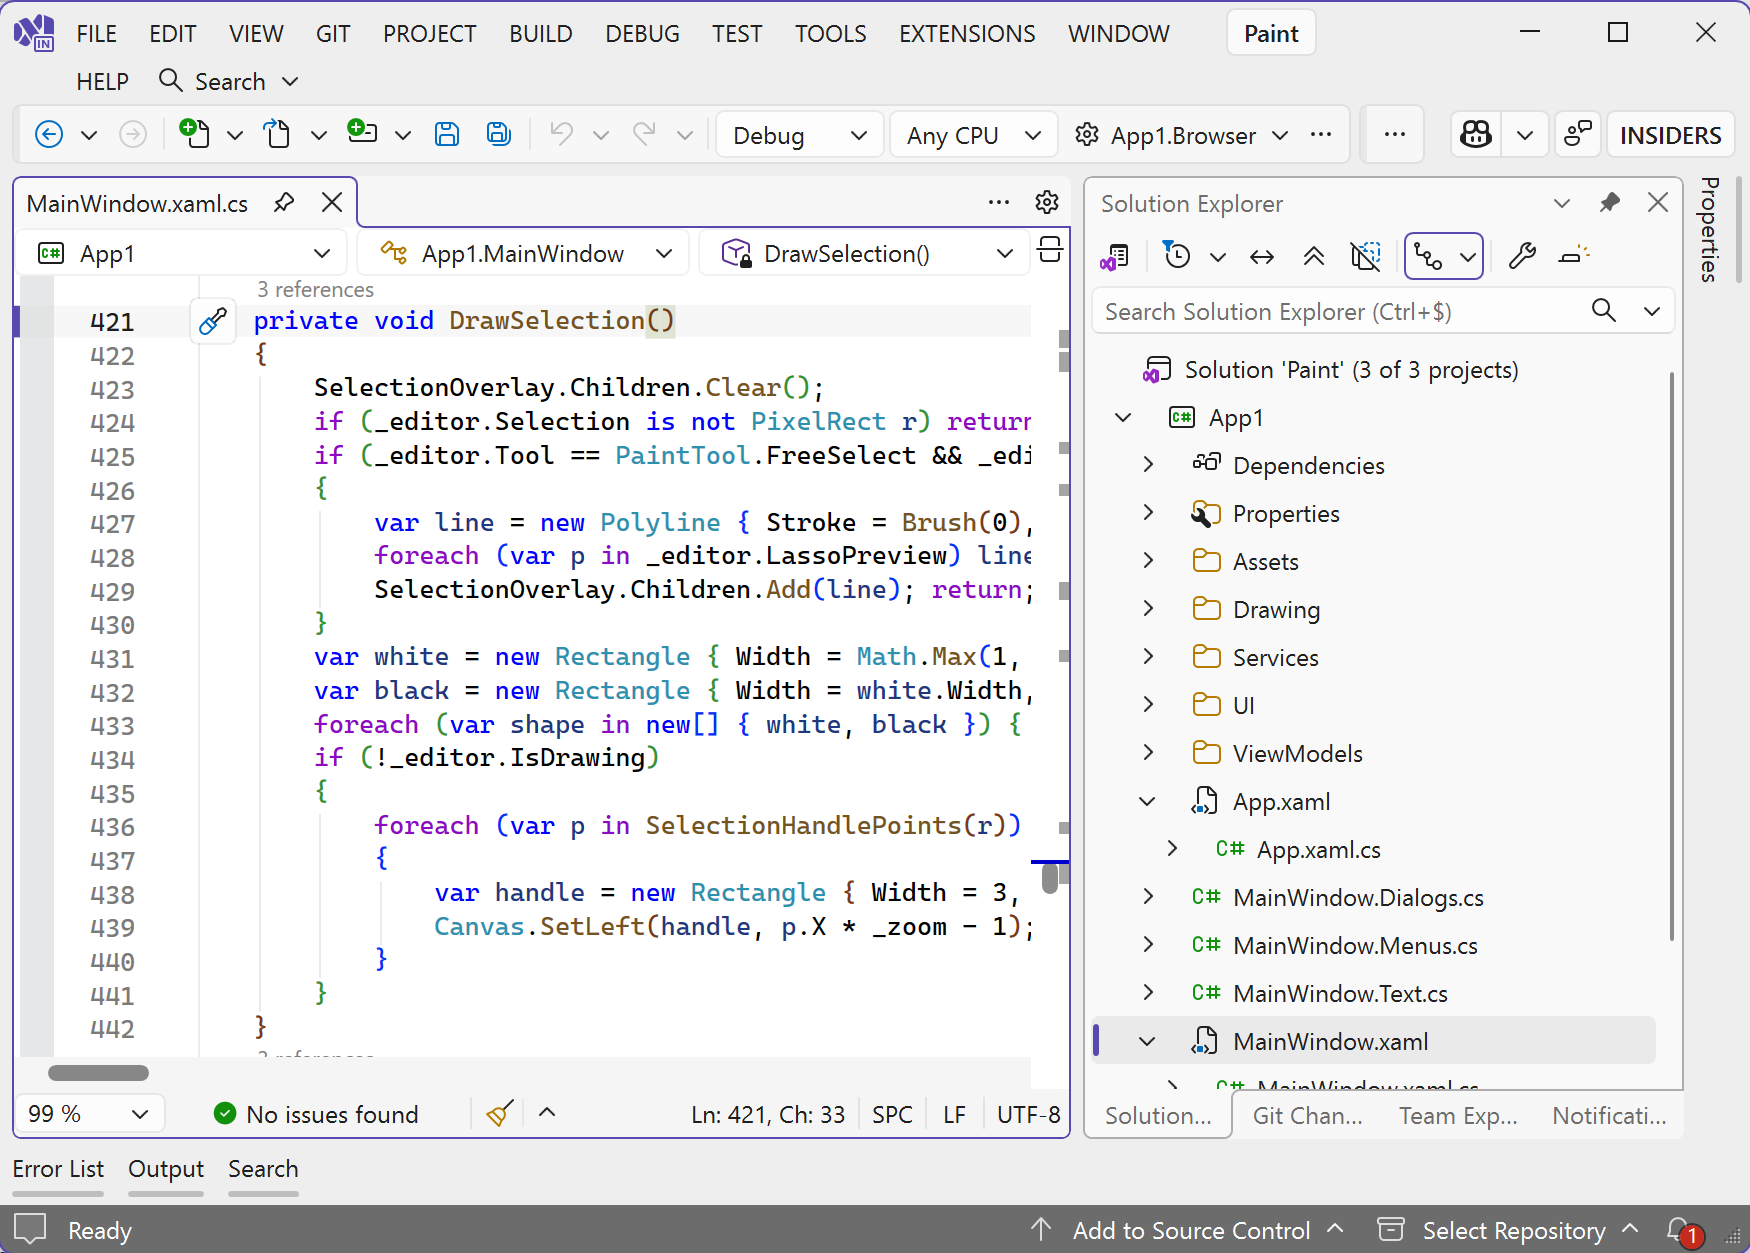
Task: Click the preview selected items icon
Action: [x=1574, y=256]
